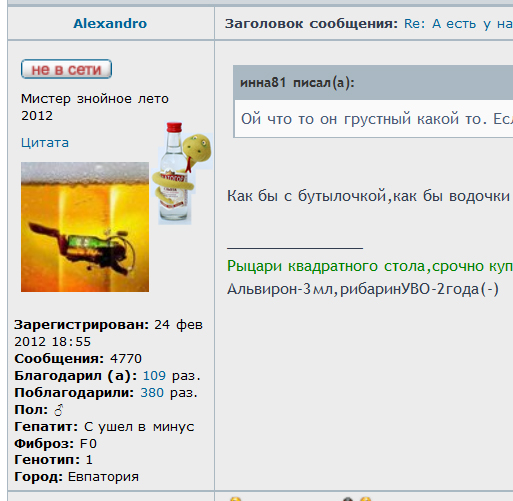
Task: Click the rank text 'Мистер знойное лето 2012'
Action: click(95, 107)
